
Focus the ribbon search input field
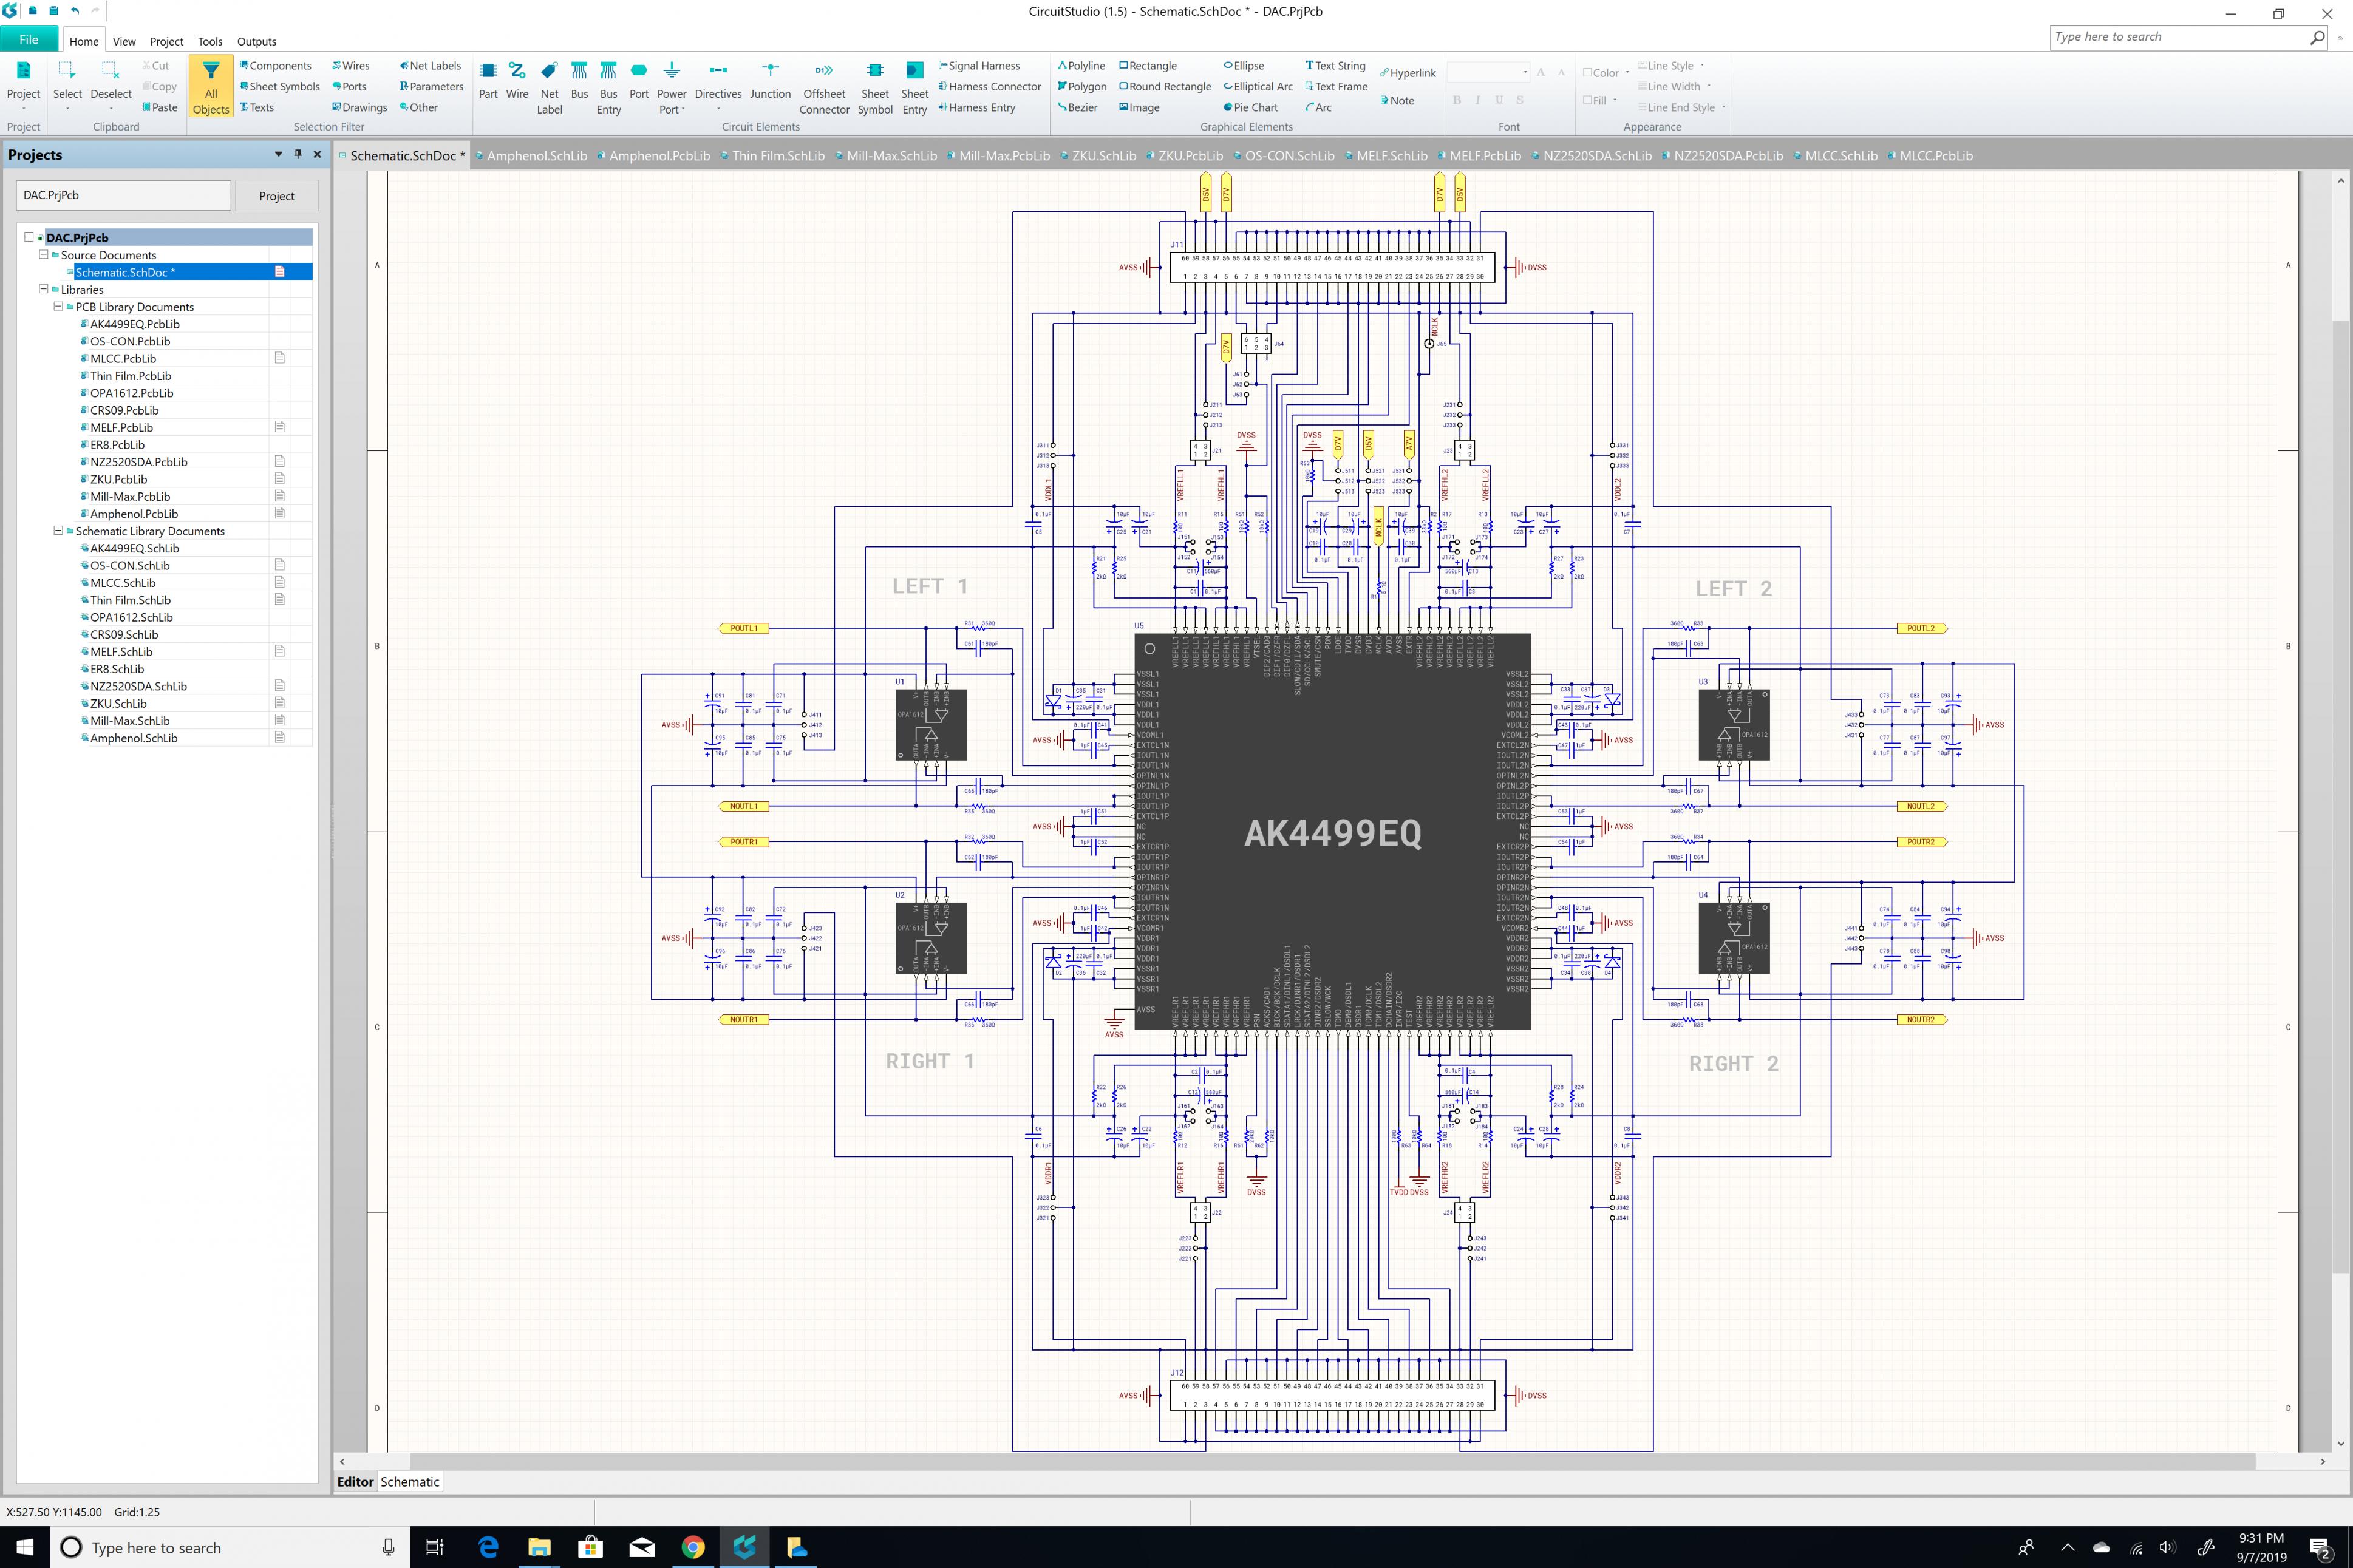coord(2179,37)
